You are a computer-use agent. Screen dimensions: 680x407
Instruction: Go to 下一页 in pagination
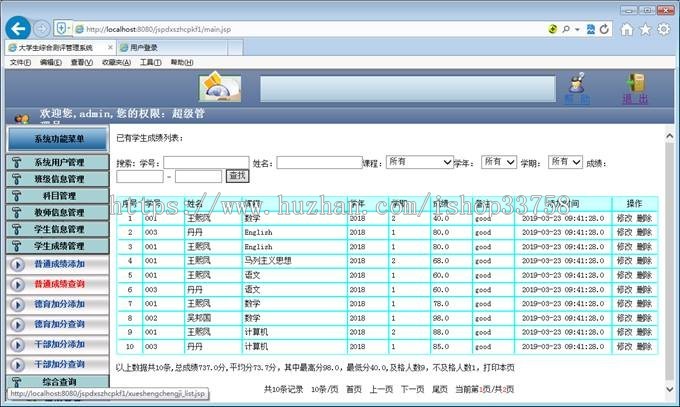click(x=412, y=389)
